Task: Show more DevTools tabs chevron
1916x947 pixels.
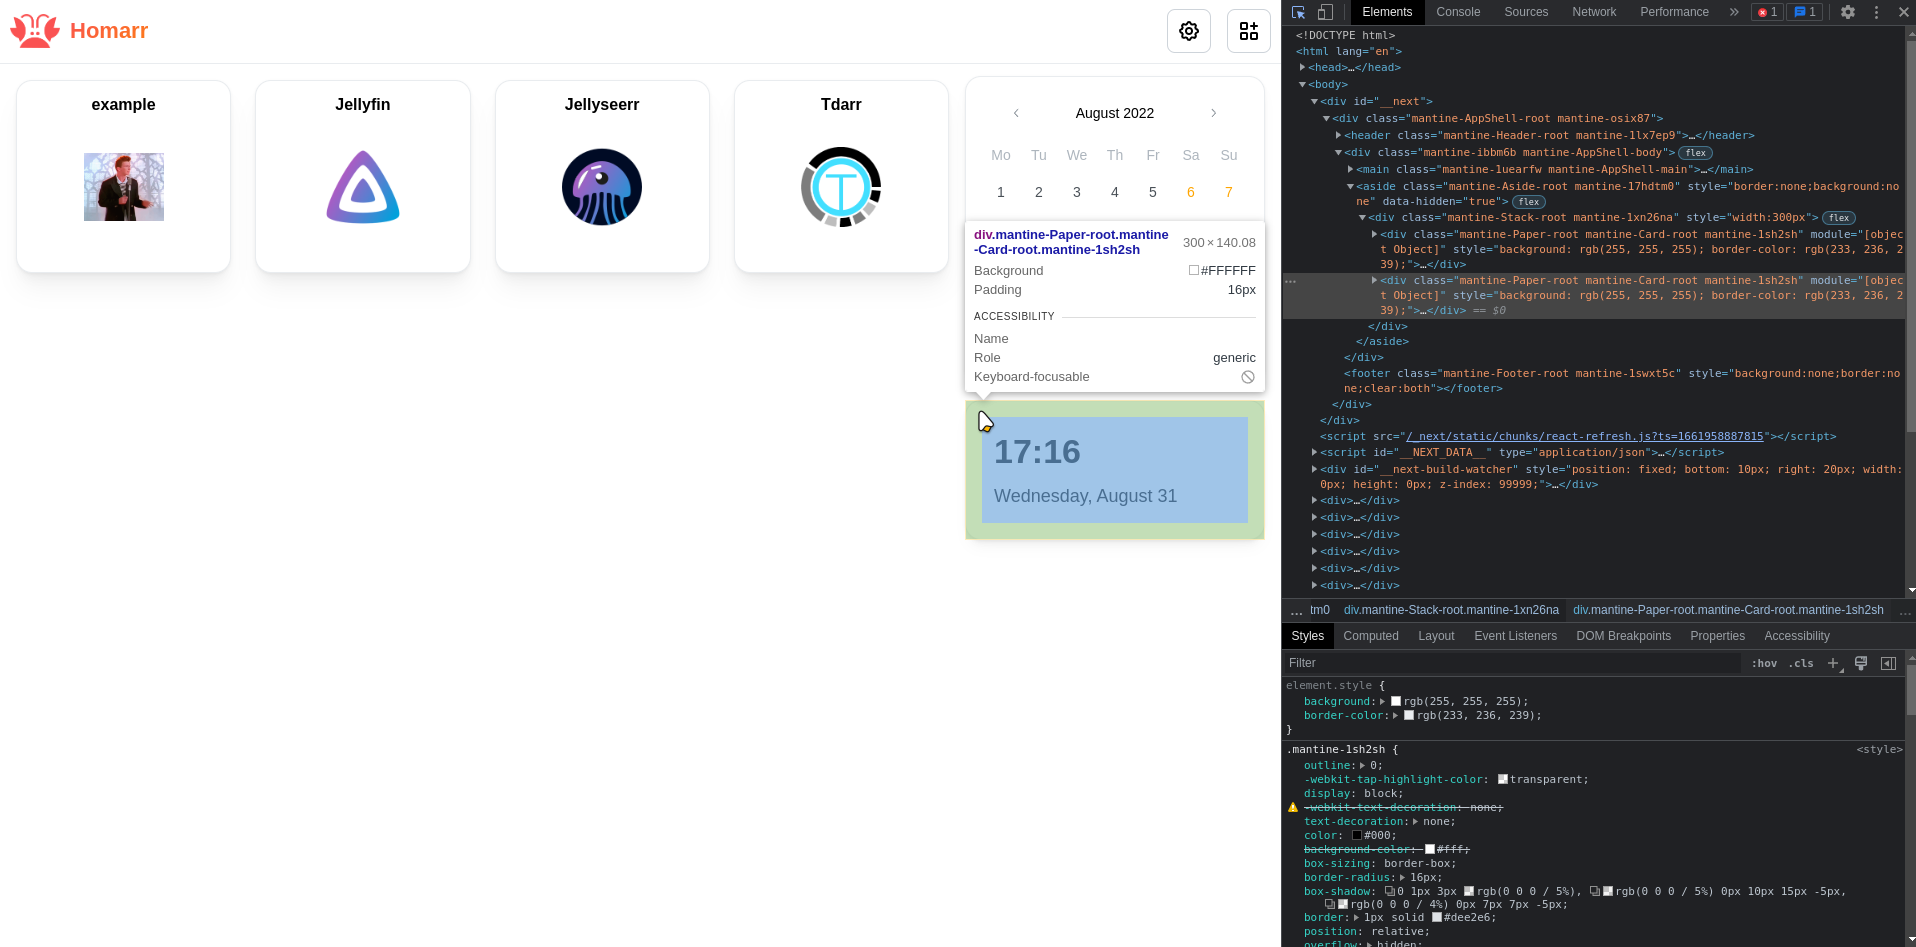Action: click(1734, 12)
